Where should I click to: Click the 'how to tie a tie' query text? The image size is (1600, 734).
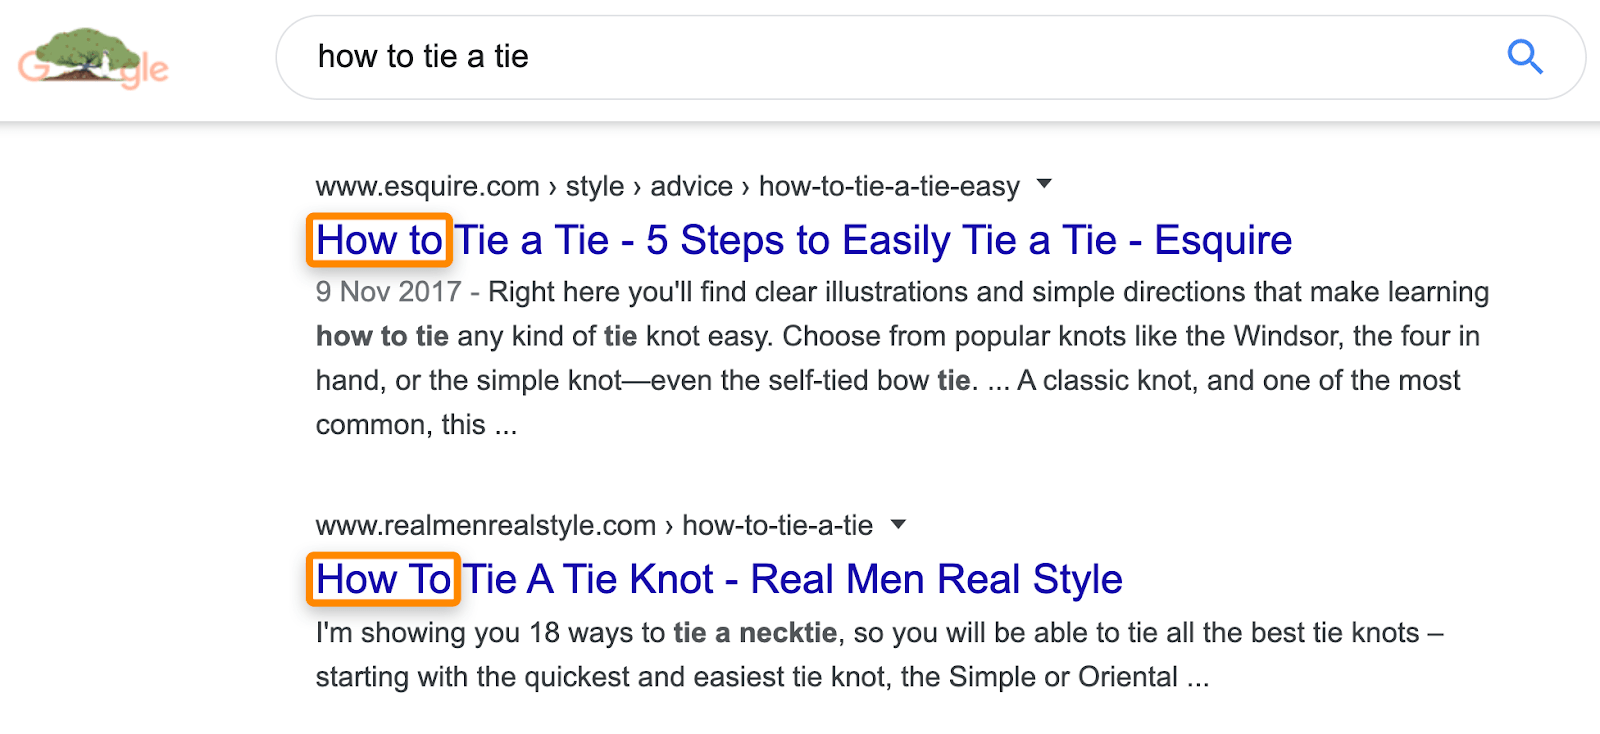(424, 57)
